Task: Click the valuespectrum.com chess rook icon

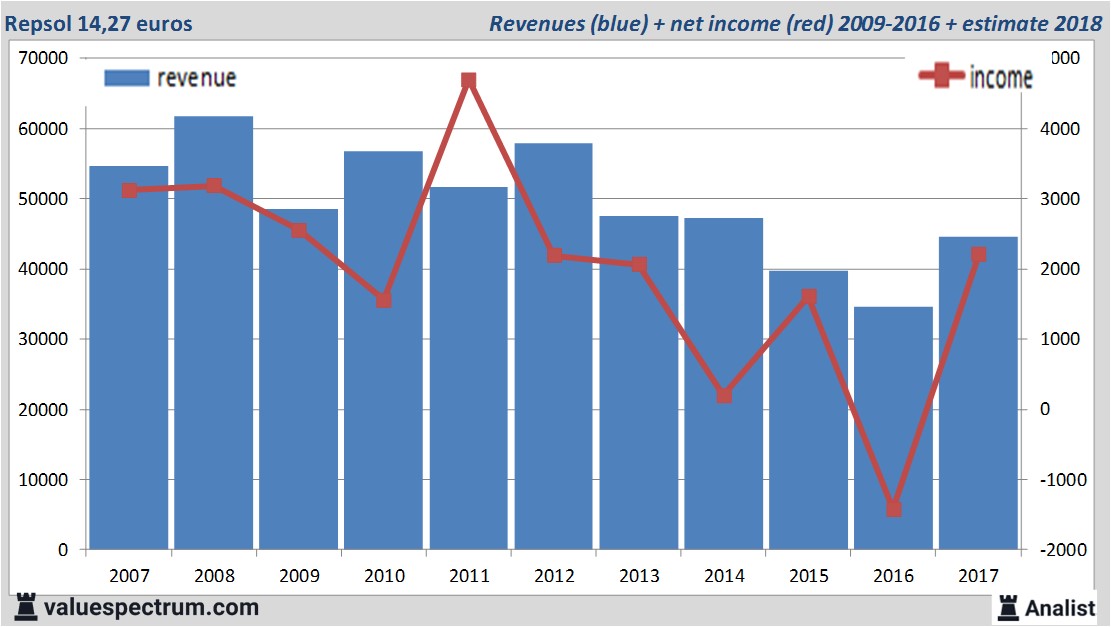Action: [26, 606]
